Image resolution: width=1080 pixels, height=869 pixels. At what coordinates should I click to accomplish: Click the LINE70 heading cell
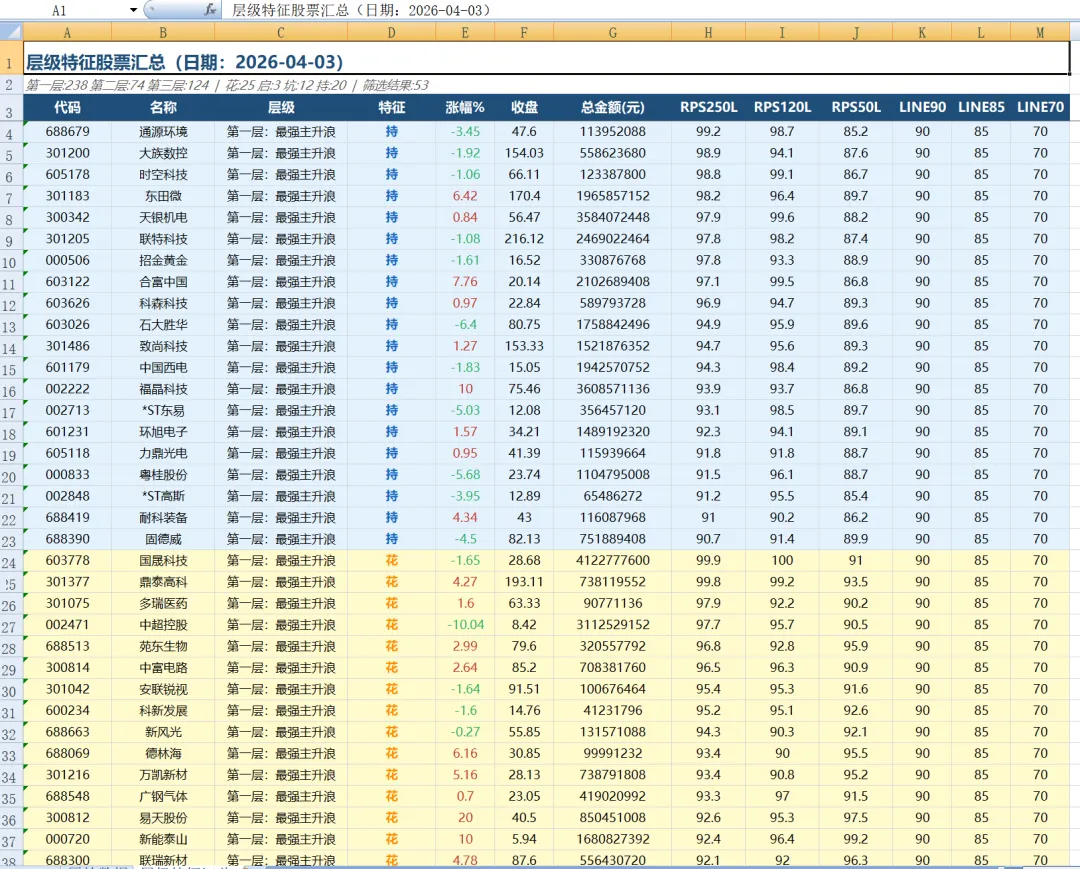[x=1040, y=107]
